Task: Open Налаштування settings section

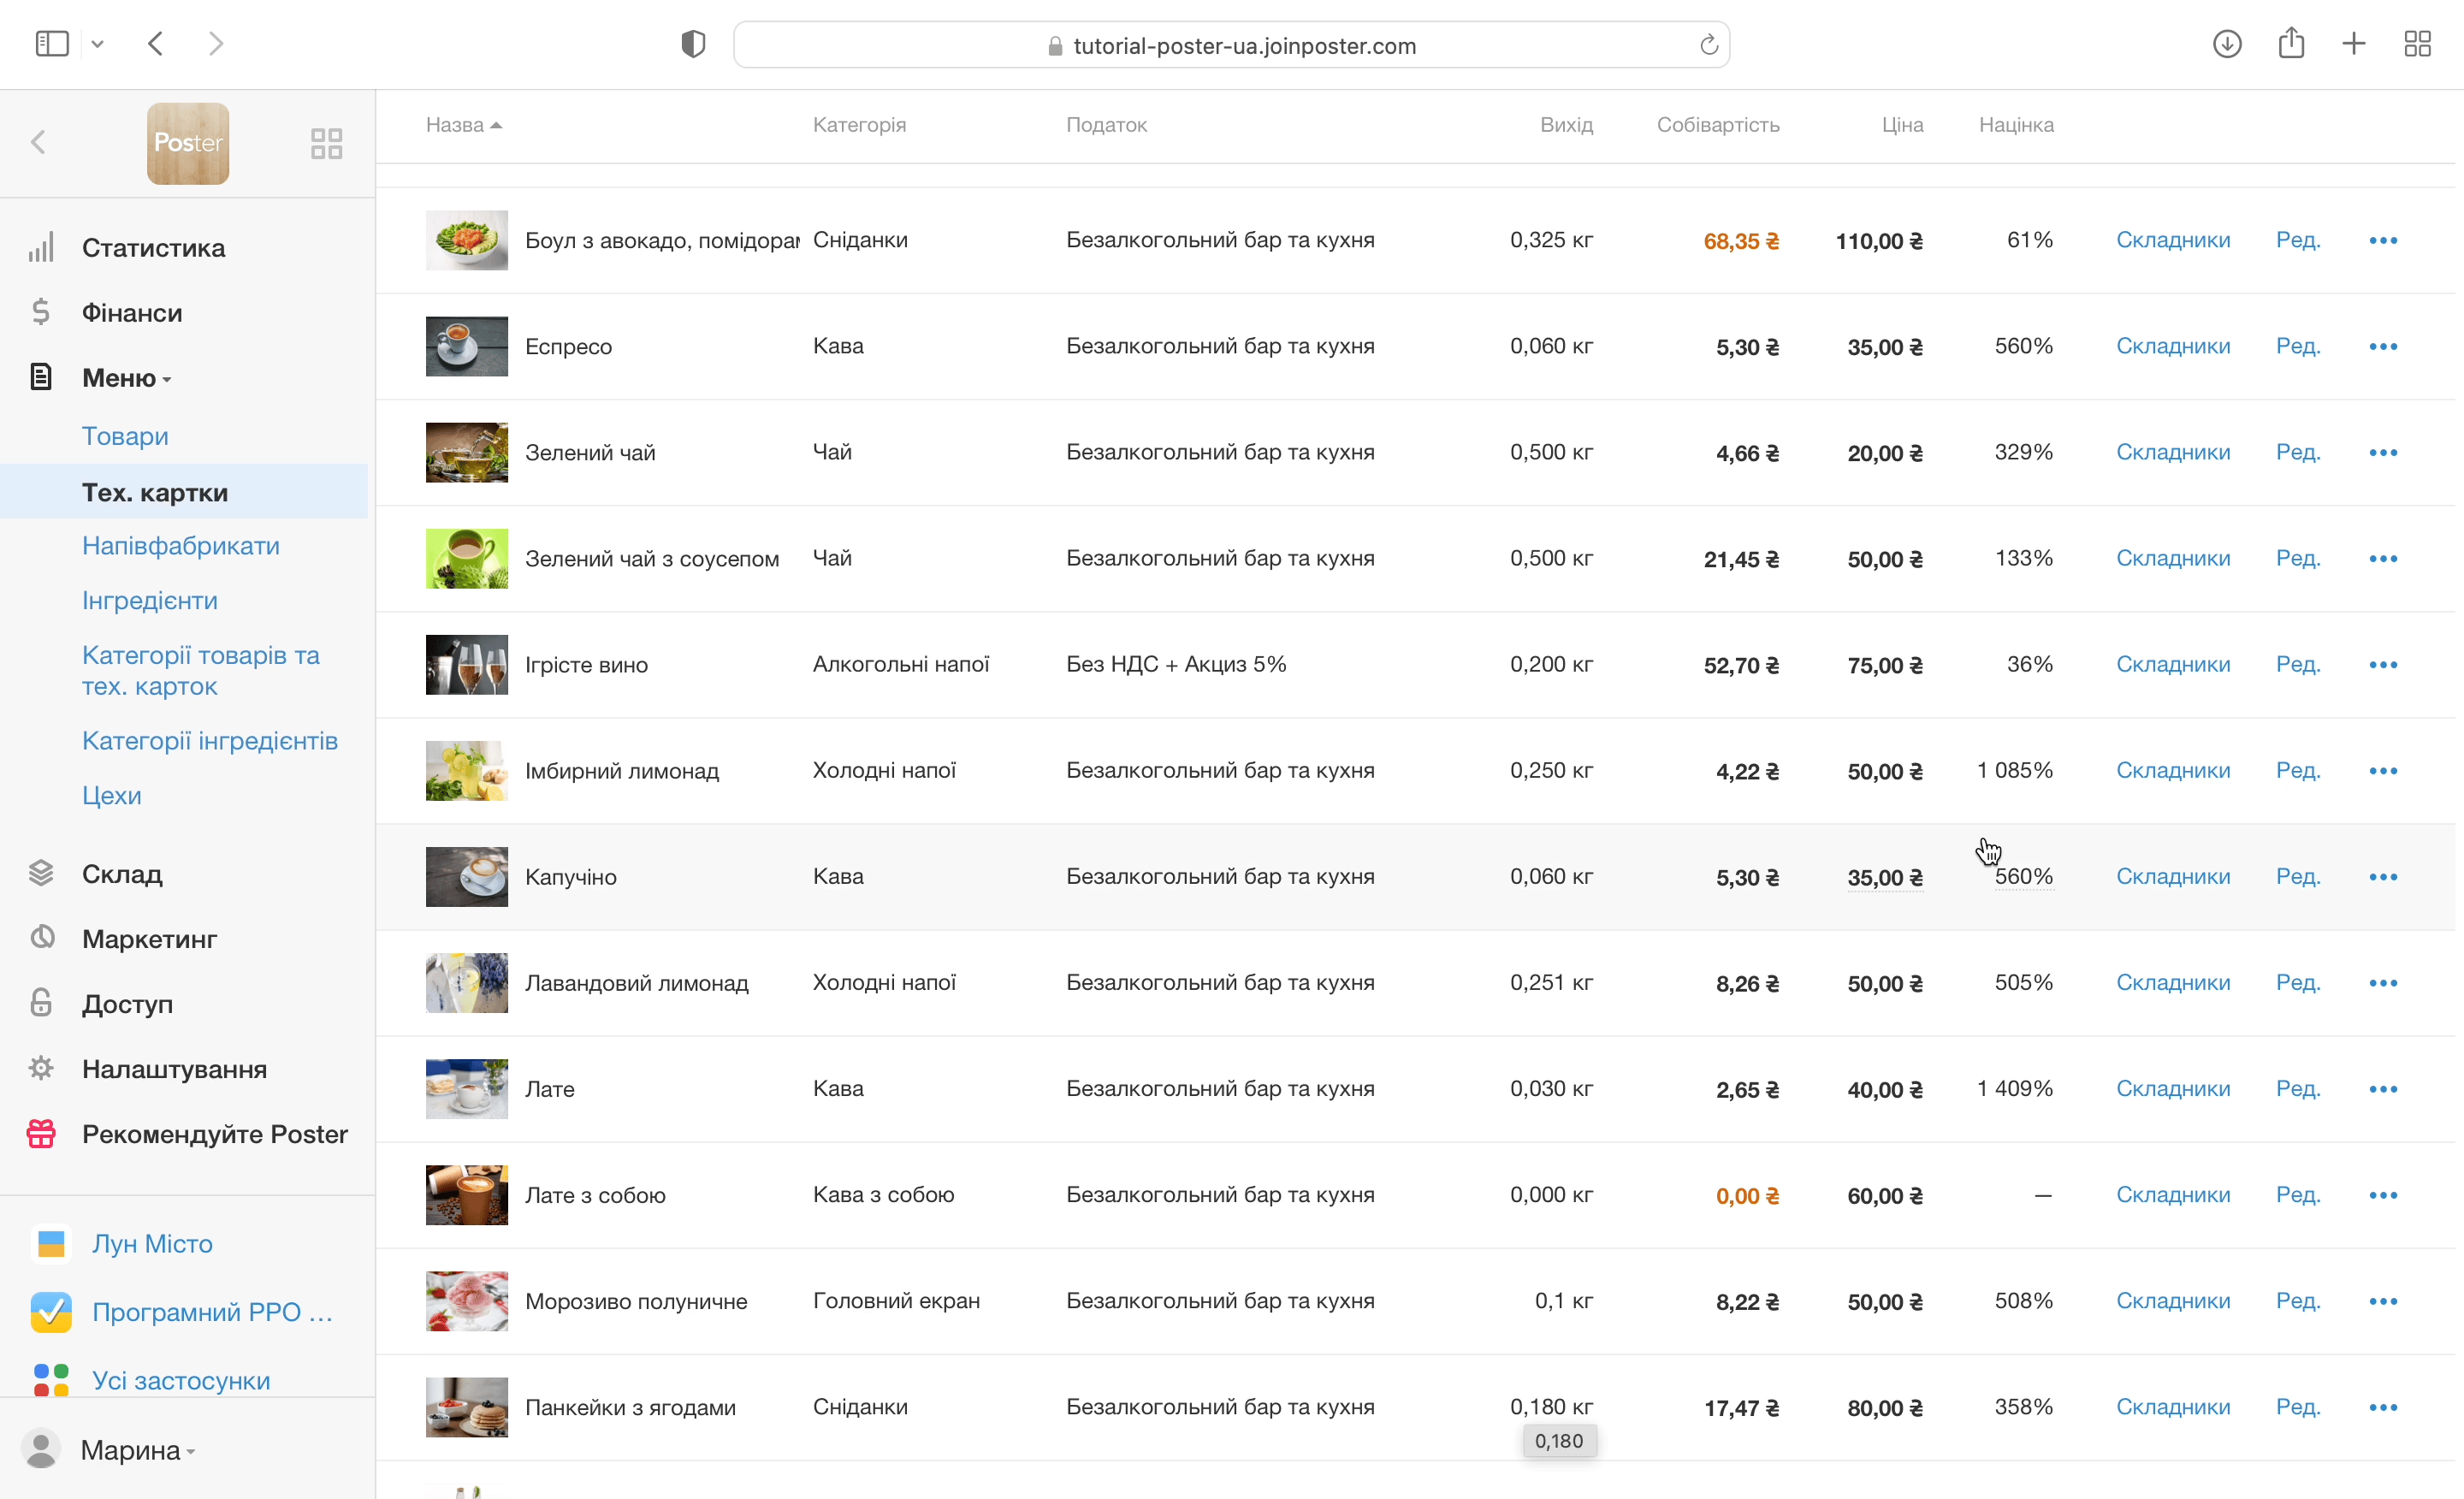Action: 174,1069
